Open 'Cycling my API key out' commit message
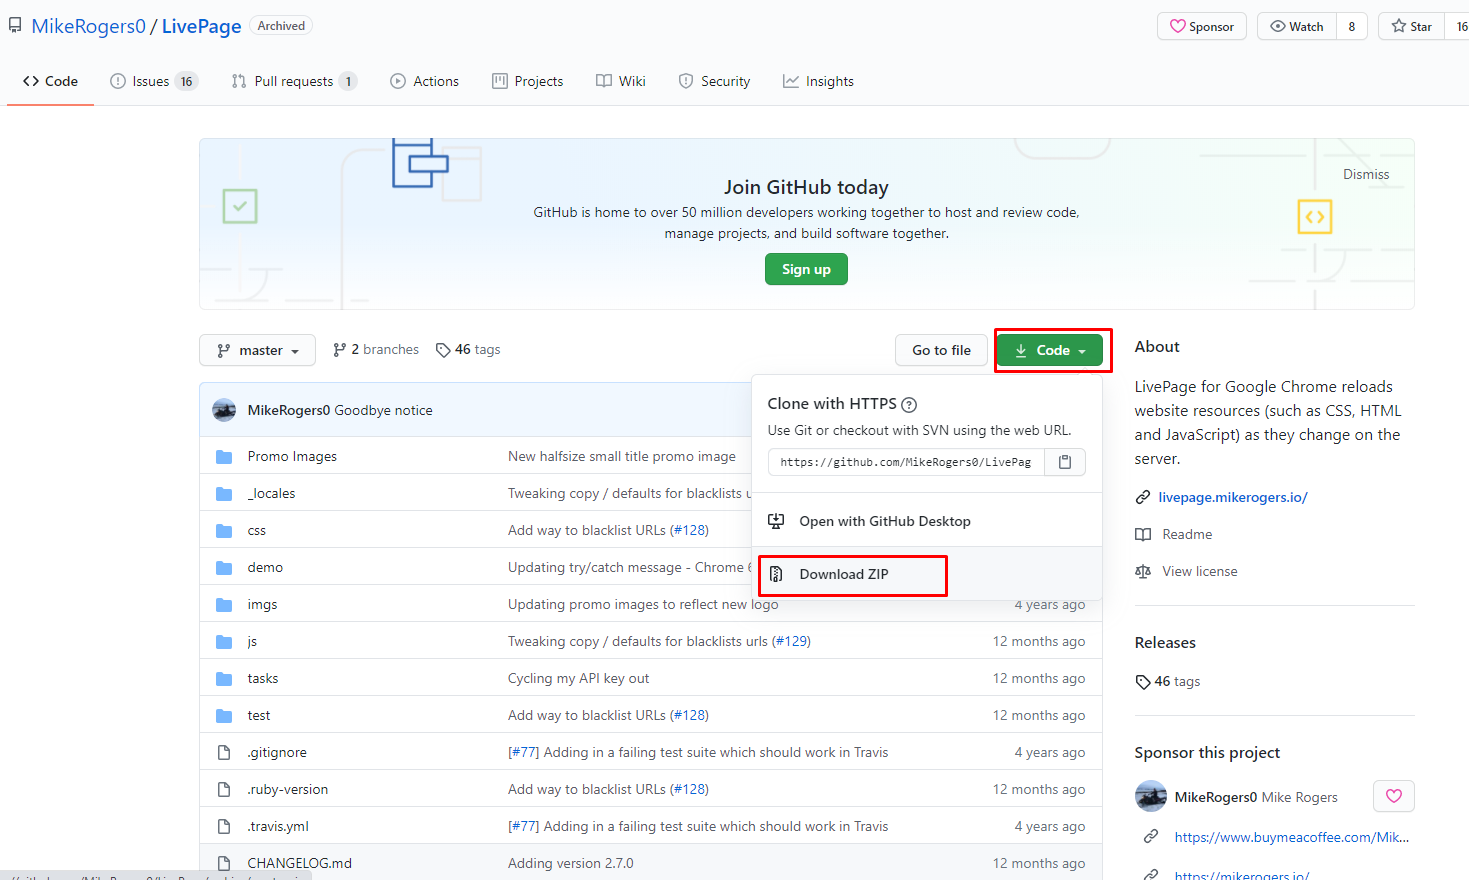 (578, 678)
